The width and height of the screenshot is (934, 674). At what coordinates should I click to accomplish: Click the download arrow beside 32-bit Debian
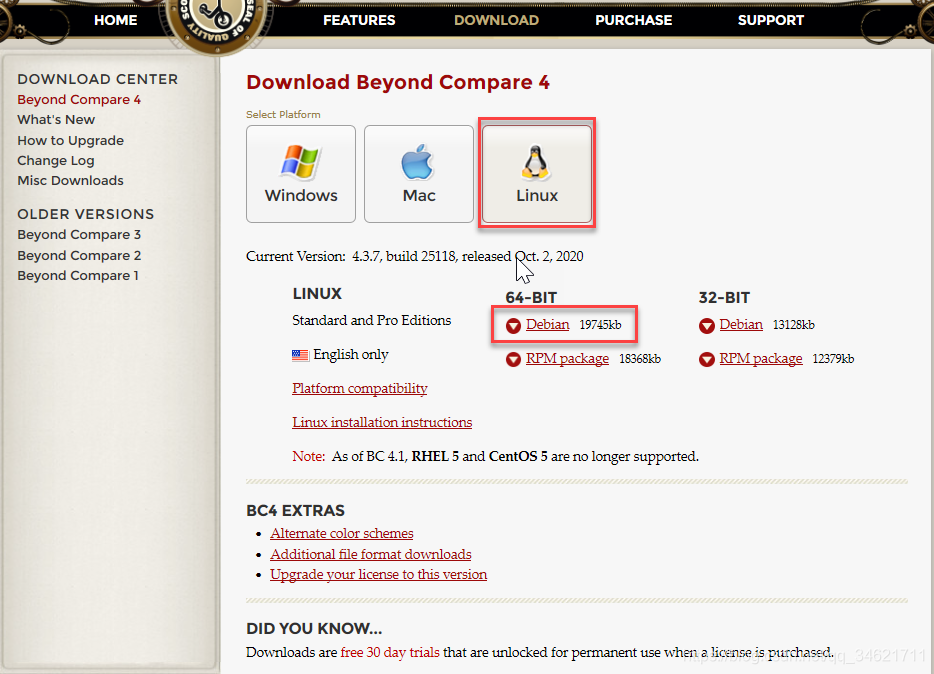click(x=706, y=326)
